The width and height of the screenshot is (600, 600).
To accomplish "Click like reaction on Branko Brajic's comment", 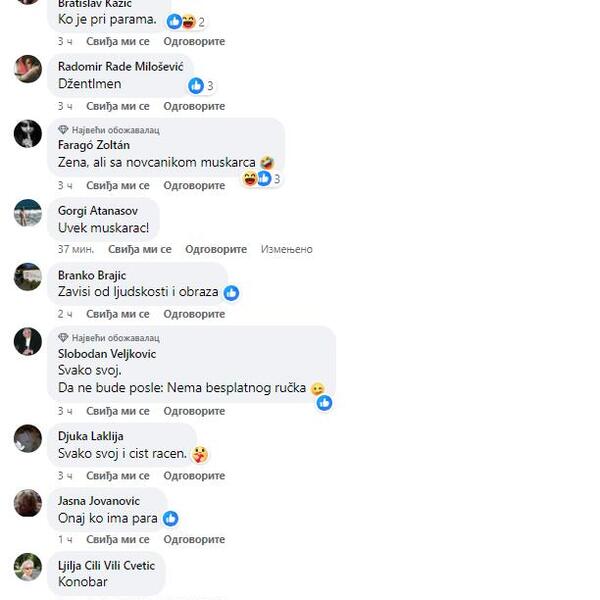I will (231, 293).
